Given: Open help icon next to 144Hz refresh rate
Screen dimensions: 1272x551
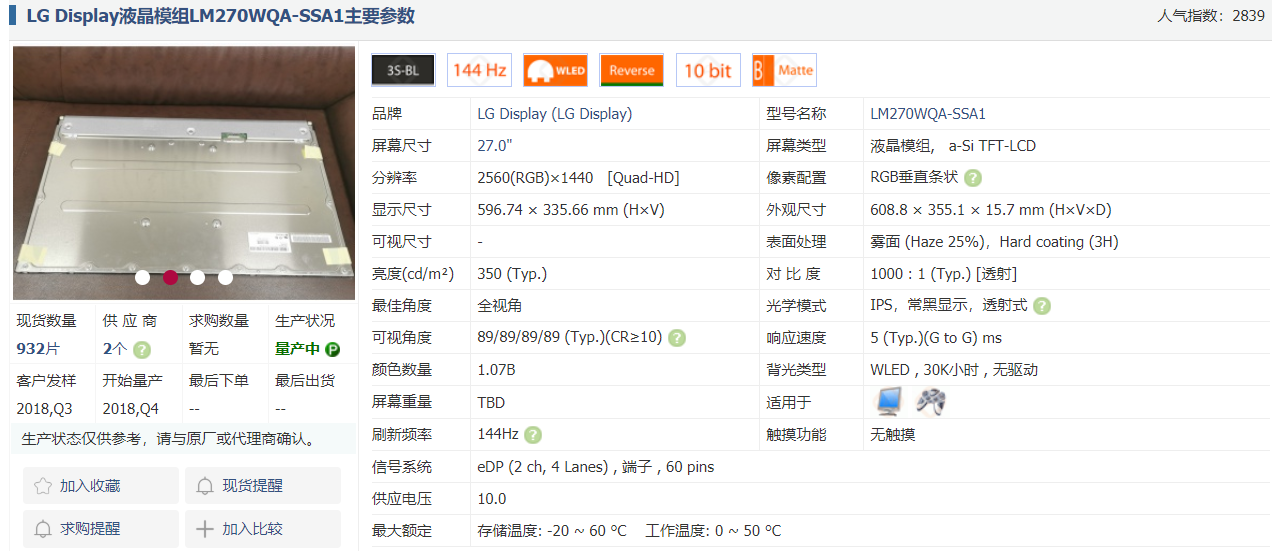Looking at the screenshot, I should [533, 434].
